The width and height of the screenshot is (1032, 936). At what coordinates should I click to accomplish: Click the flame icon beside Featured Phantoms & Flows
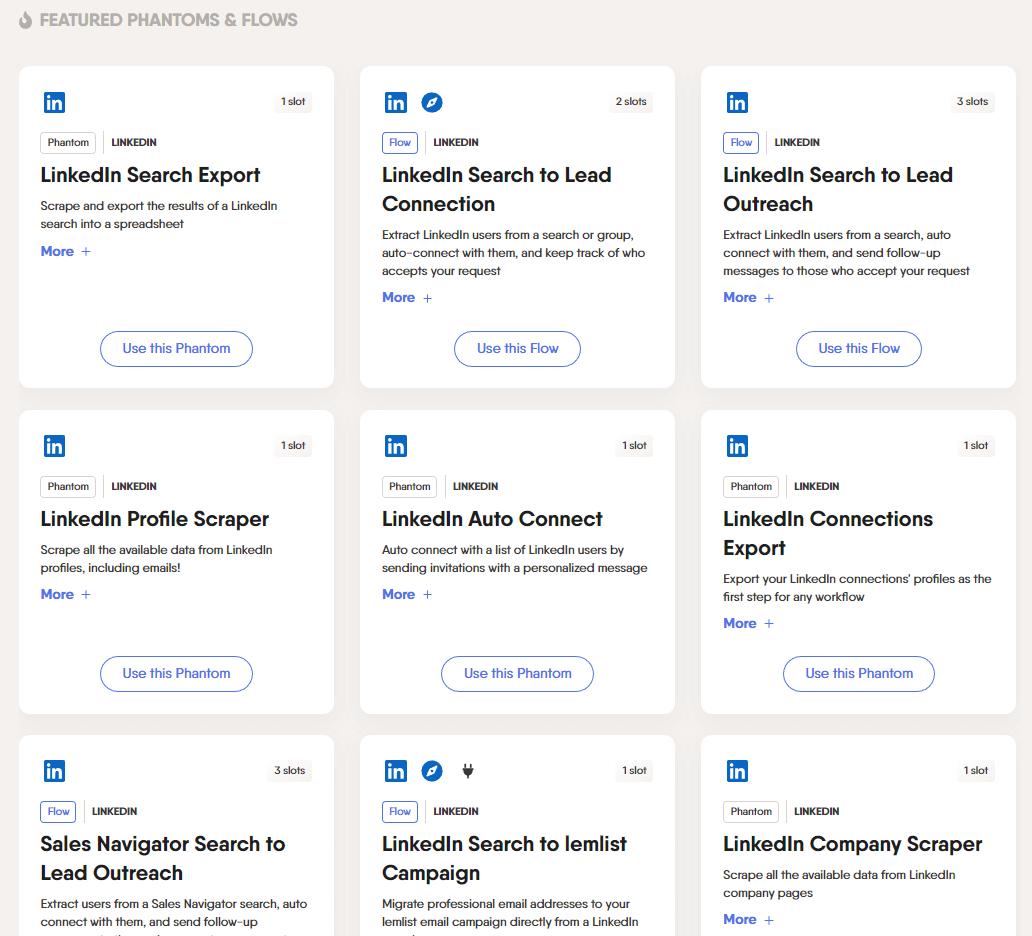25,20
